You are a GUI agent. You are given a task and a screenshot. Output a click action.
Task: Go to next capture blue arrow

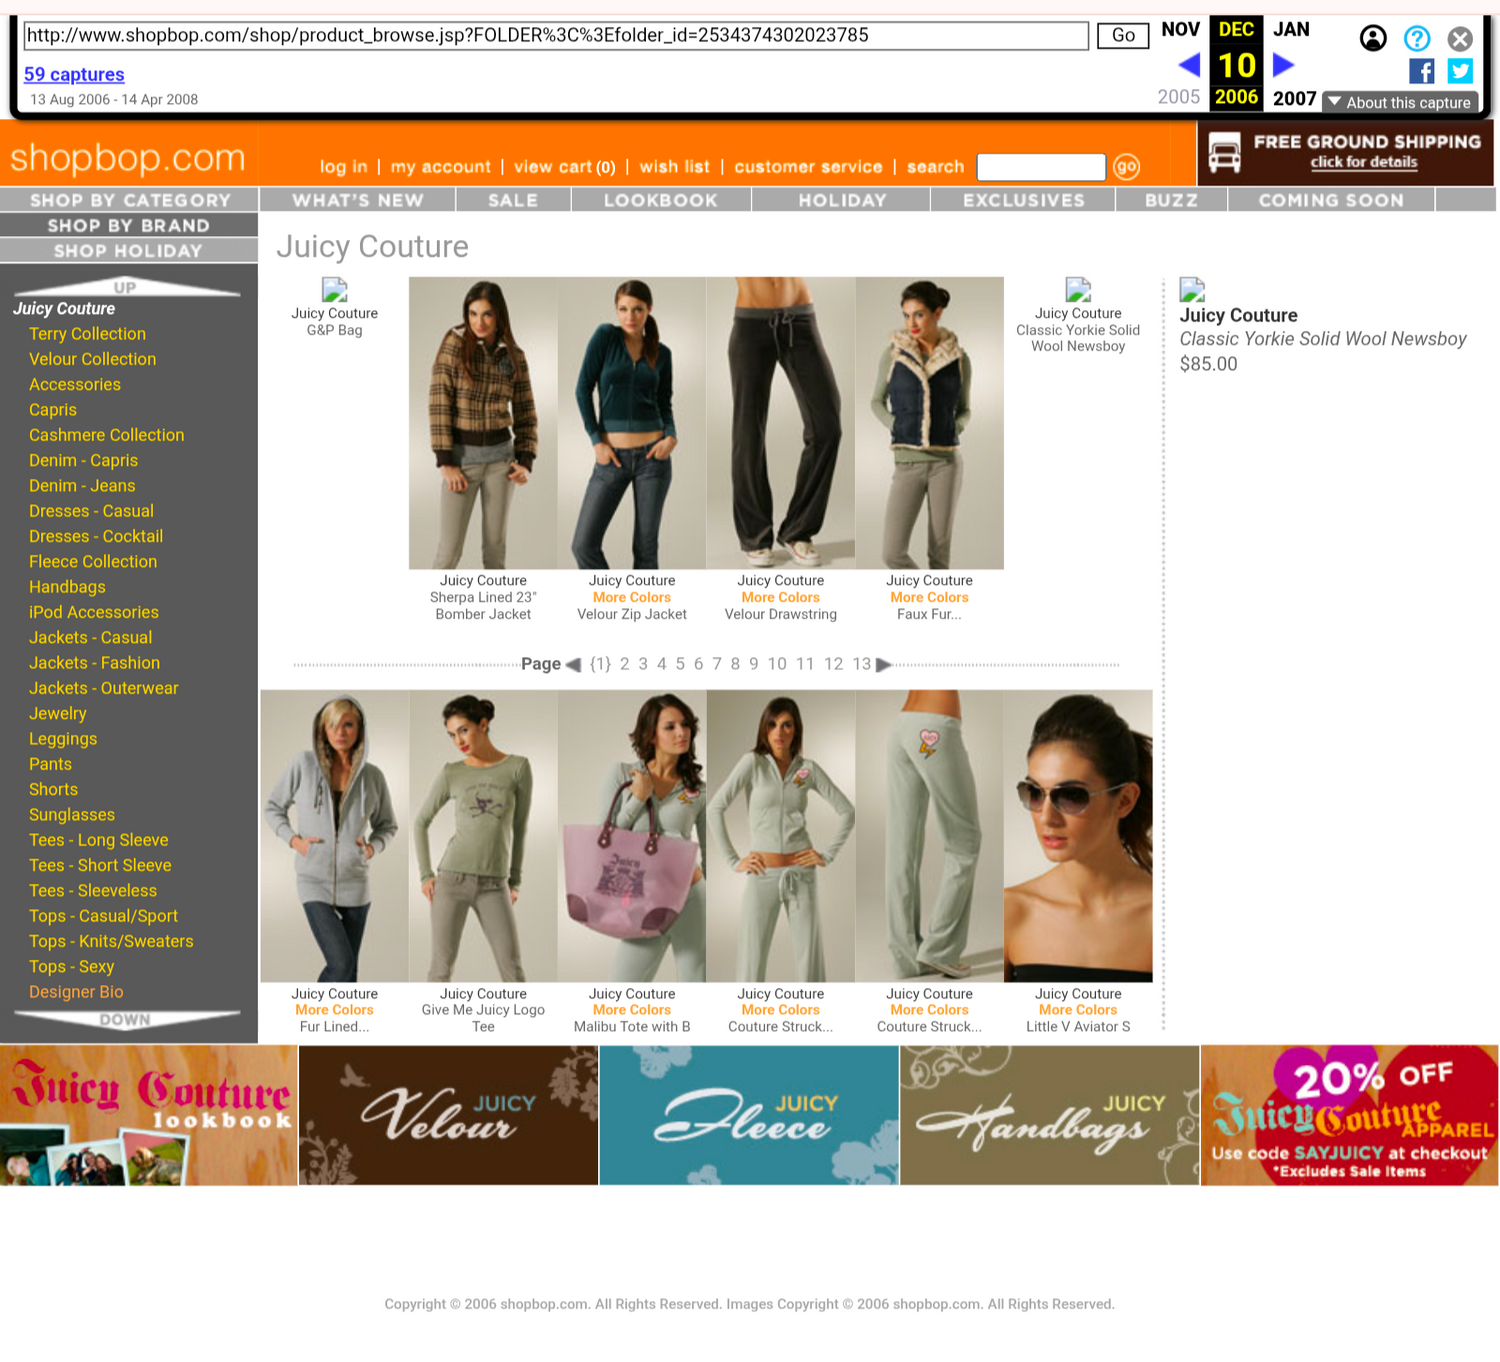coord(1283,66)
